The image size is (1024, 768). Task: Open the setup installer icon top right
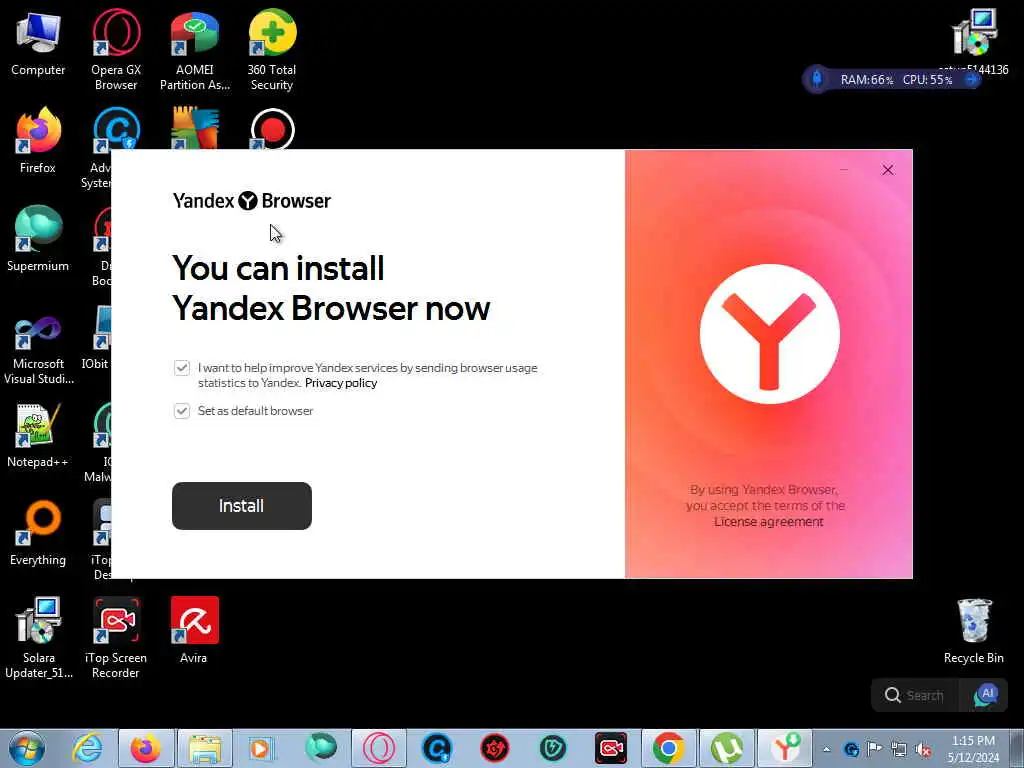tap(974, 40)
